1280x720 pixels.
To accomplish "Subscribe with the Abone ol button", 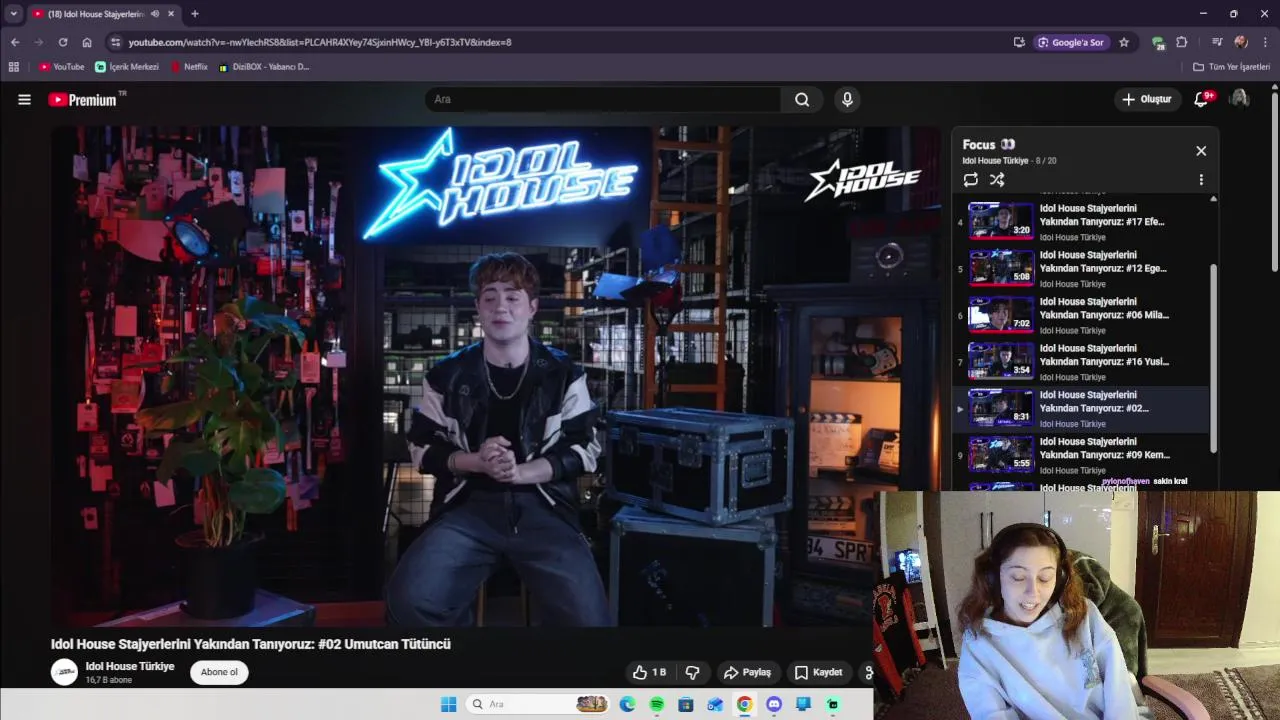I will [x=219, y=672].
